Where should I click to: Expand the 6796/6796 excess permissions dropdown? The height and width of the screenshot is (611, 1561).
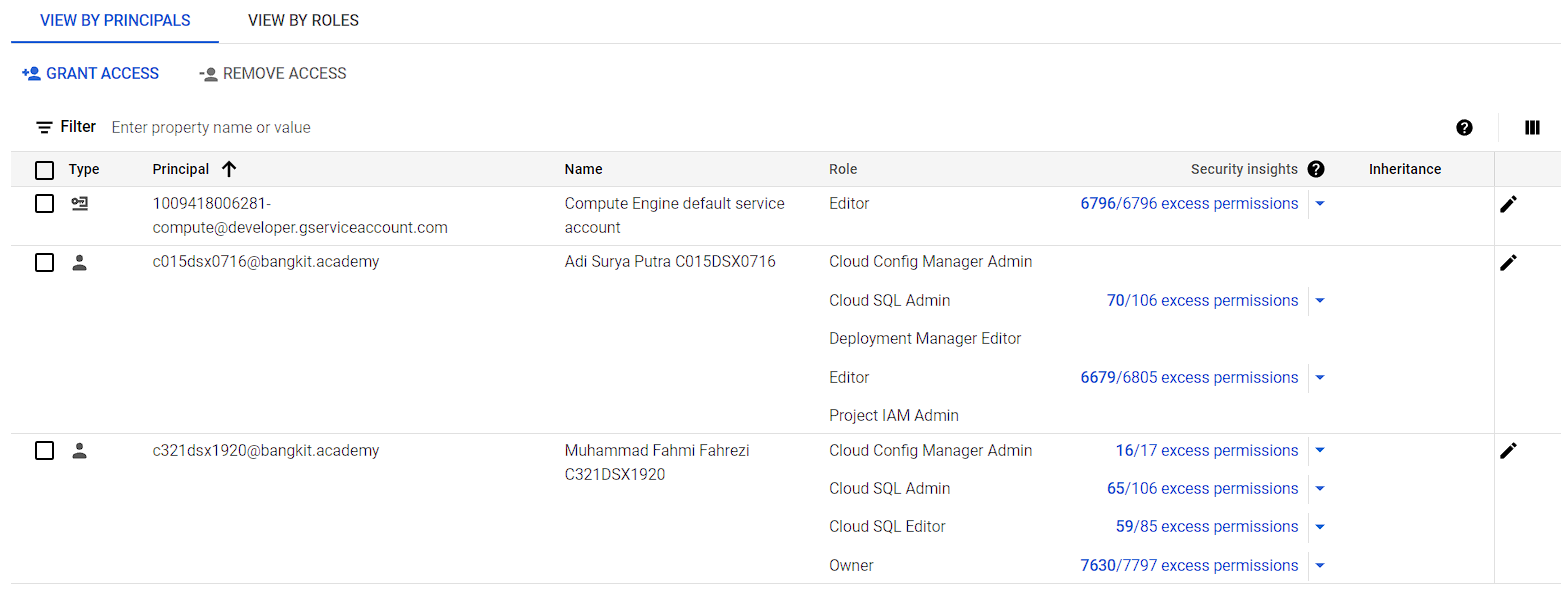[x=1320, y=204]
